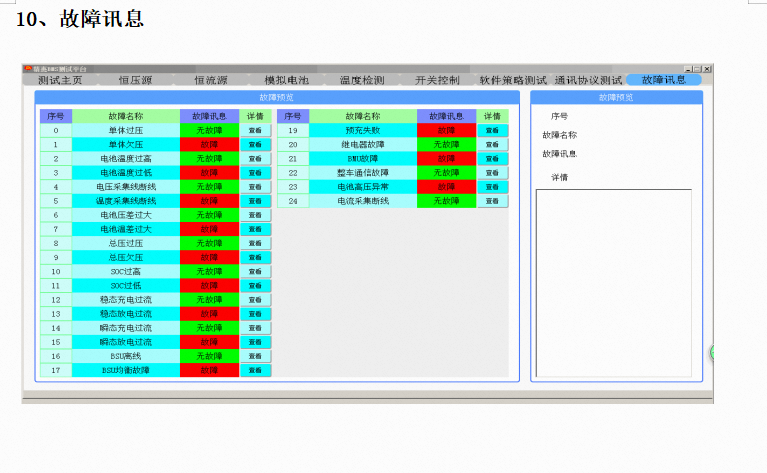View details for 单体欠压 fault

coord(255,144)
